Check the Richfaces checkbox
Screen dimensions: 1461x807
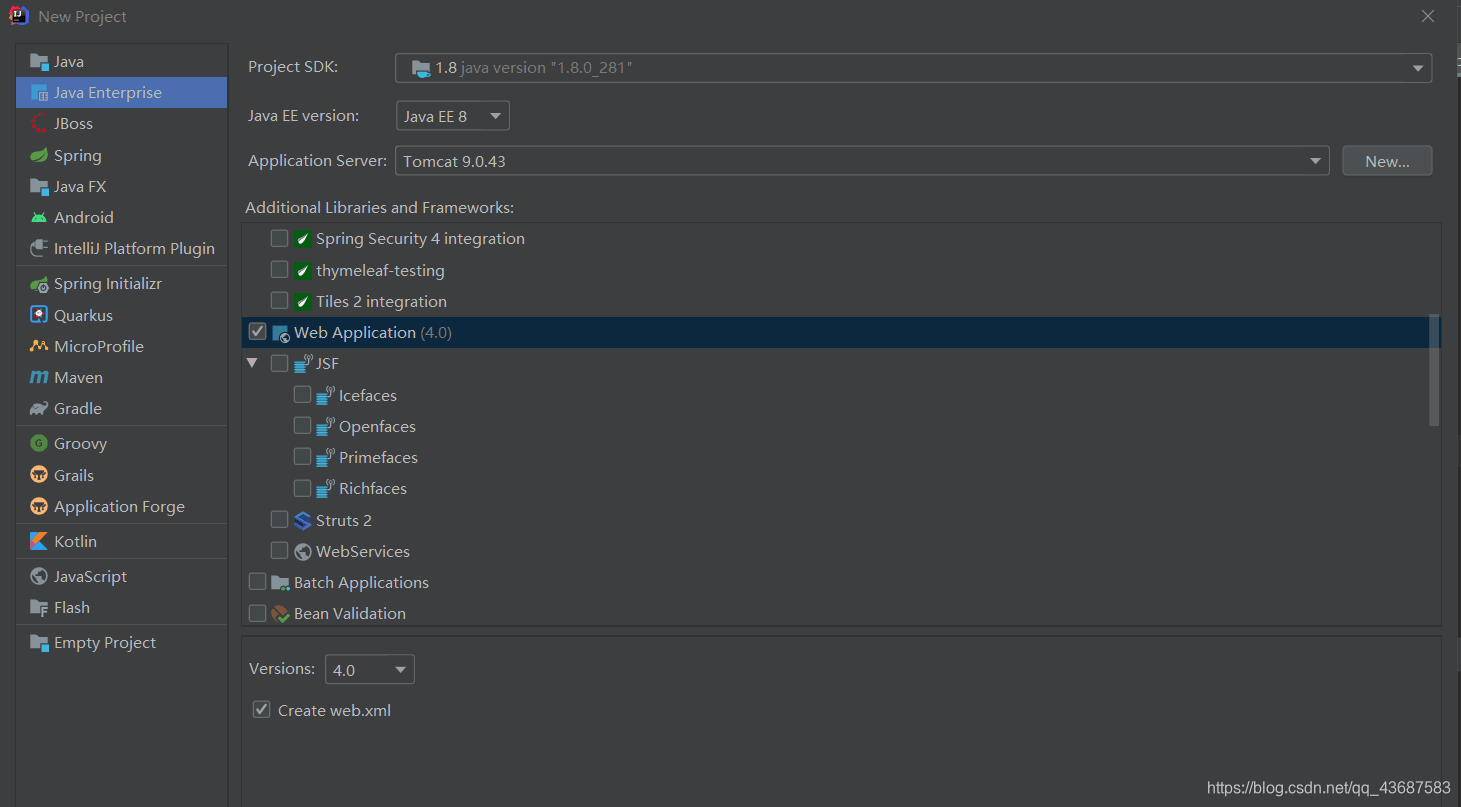click(x=302, y=488)
